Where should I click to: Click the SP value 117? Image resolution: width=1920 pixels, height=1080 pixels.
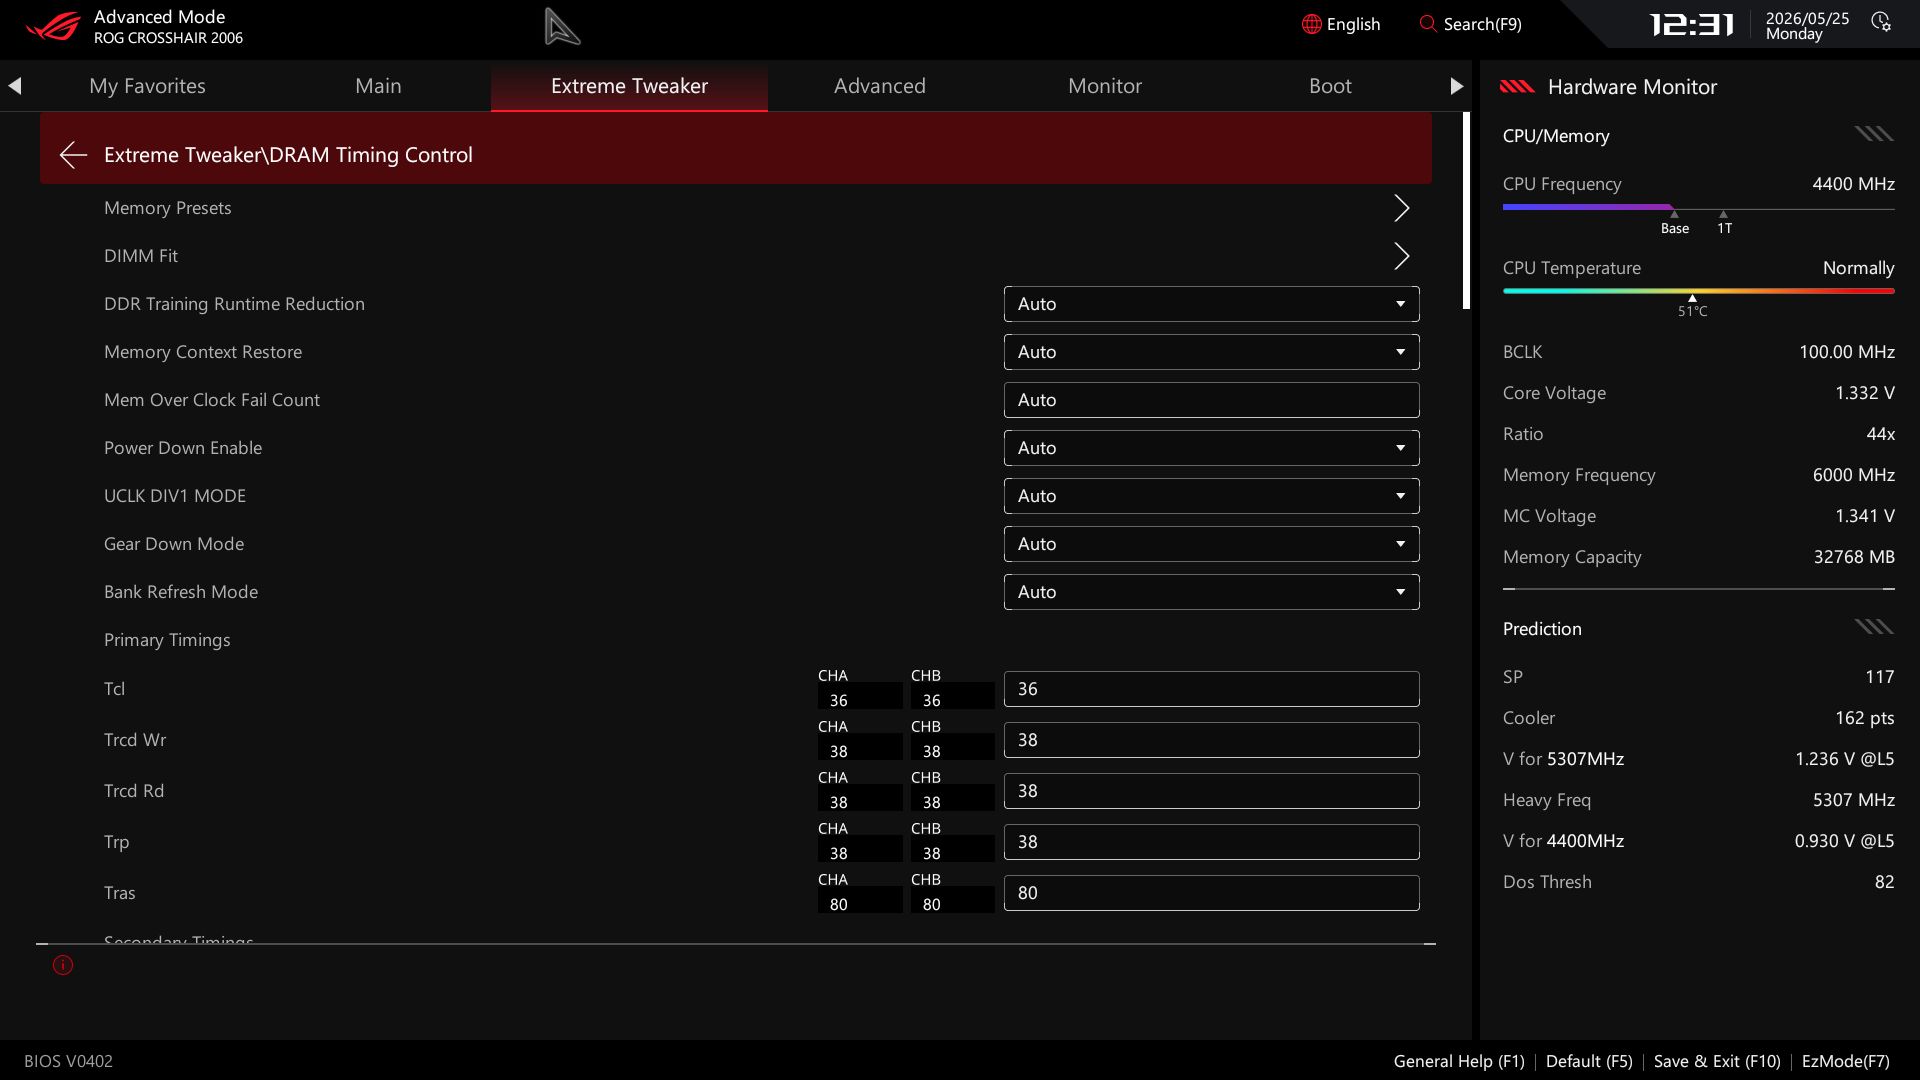click(x=1879, y=677)
